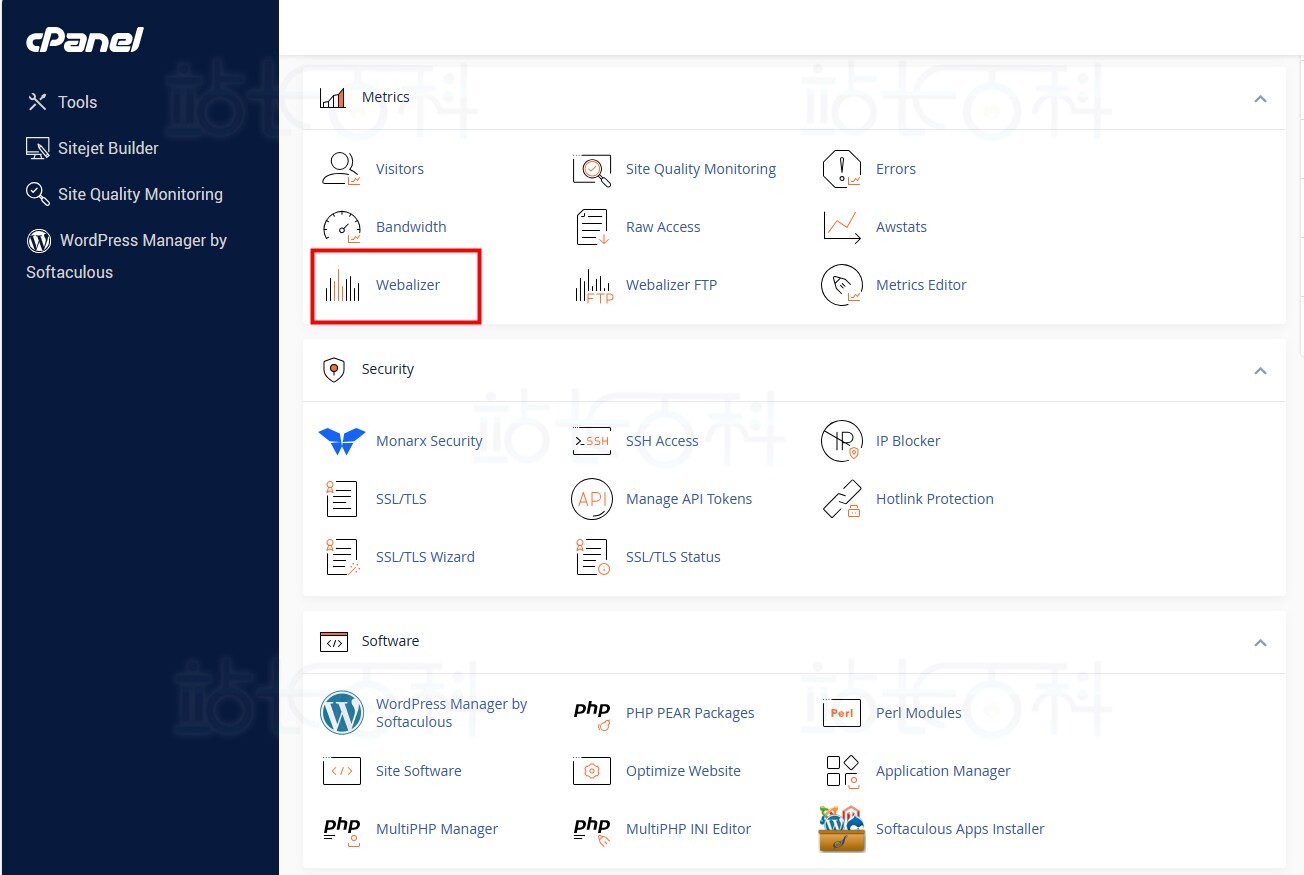The width and height of the screenshot is (1304, 875).
Task: Open the MultiPHP INI Editor link
Action: (x=688, y=829)
